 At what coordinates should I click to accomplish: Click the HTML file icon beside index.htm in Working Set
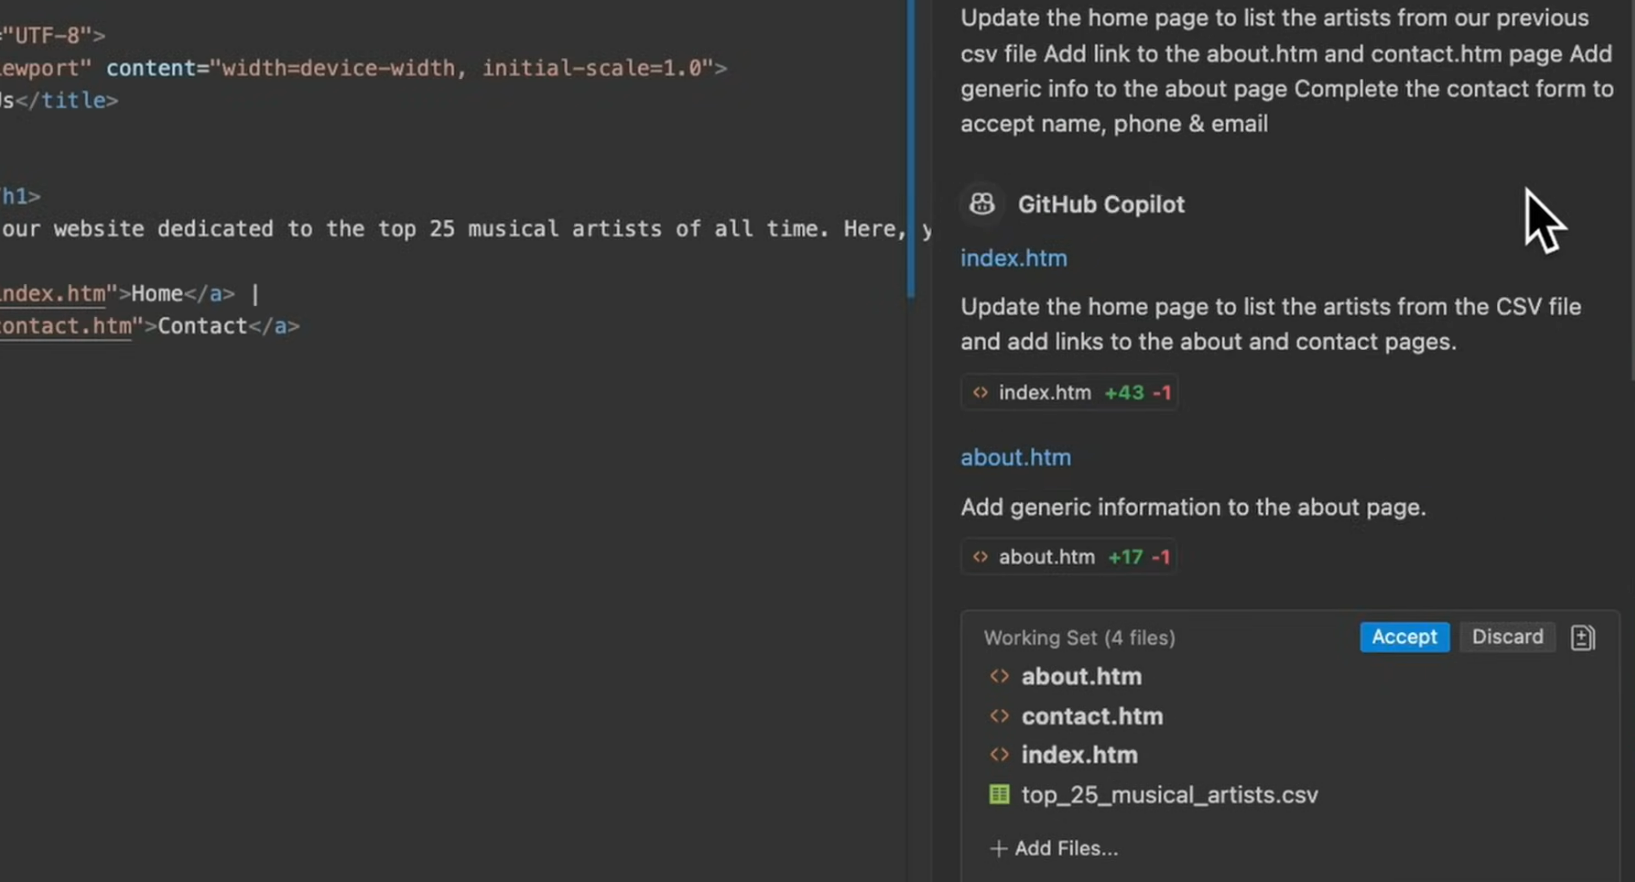(x=999, y=755)
